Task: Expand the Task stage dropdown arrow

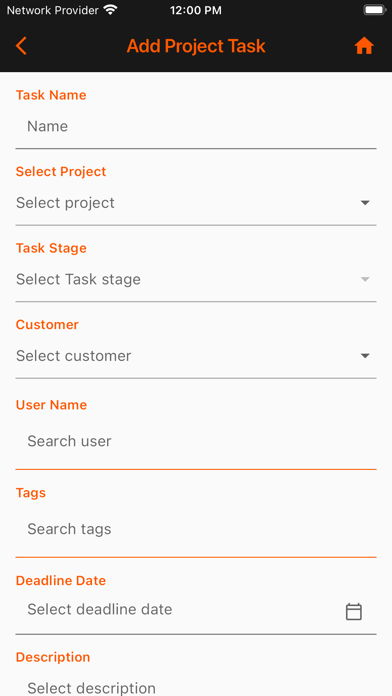Action: pos(365,280)
